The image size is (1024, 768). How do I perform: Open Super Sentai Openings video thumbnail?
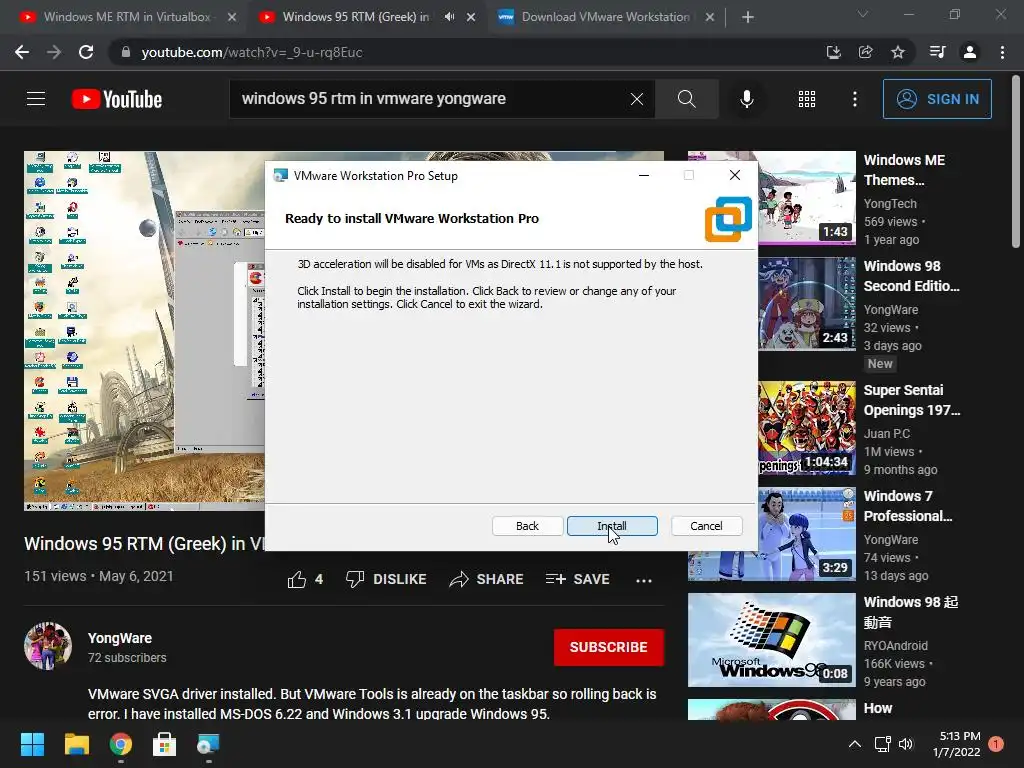[807, 428]
